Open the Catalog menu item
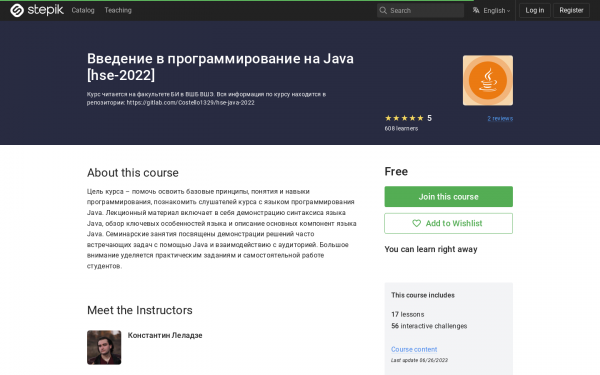 click(83, 10)
